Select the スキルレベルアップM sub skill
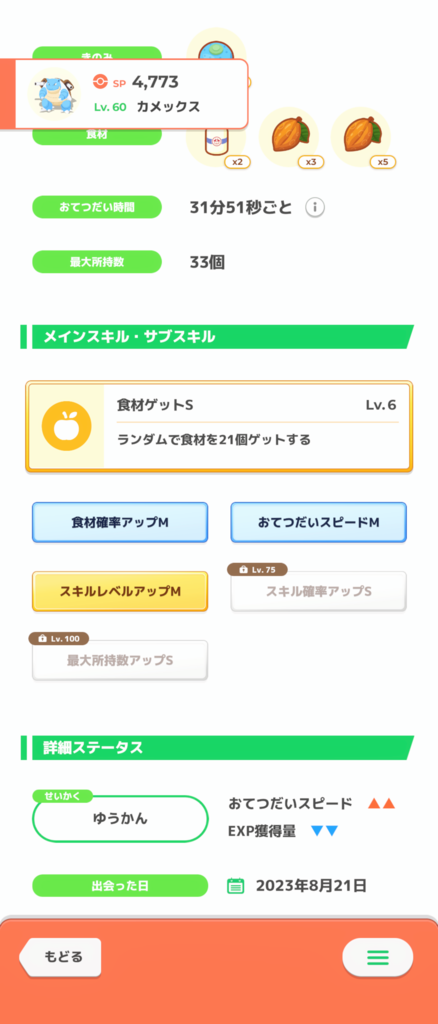Image resolution: width=438 pixels, height=1024 pixels. coord(120,591)
